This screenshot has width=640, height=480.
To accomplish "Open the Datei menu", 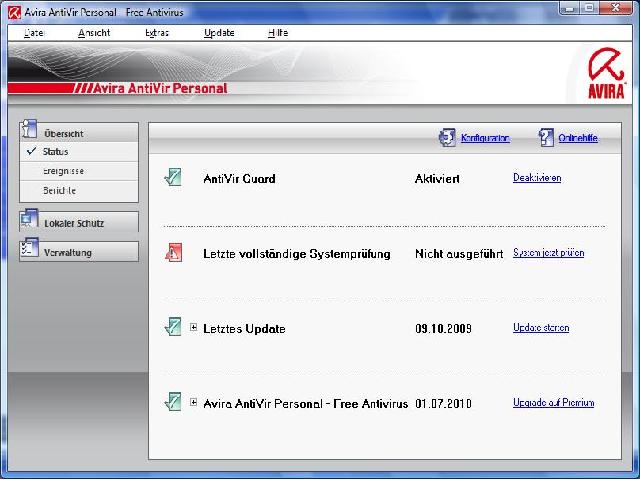I will (34, 33).
